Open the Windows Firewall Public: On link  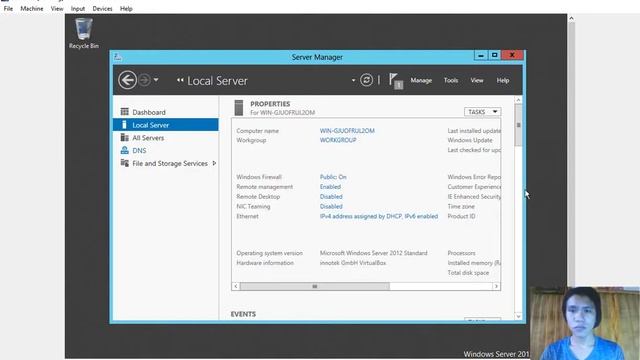click(333, 177)
